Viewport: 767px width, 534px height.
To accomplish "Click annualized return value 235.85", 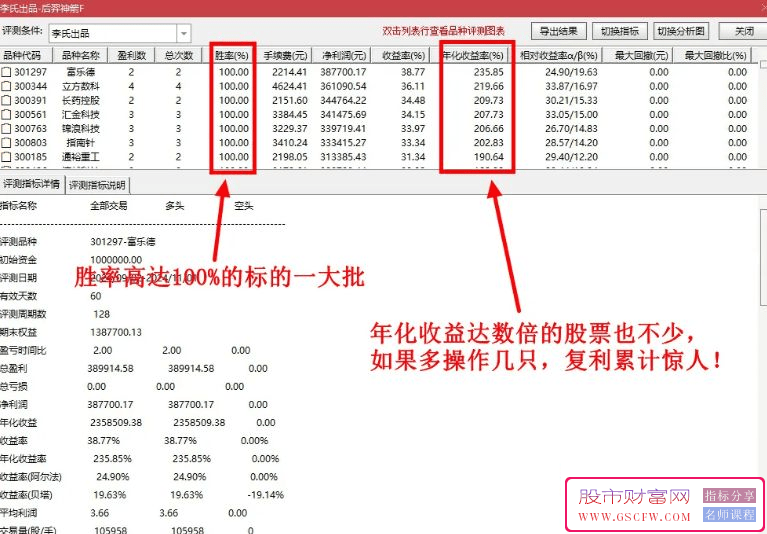I will click(488, 72).
